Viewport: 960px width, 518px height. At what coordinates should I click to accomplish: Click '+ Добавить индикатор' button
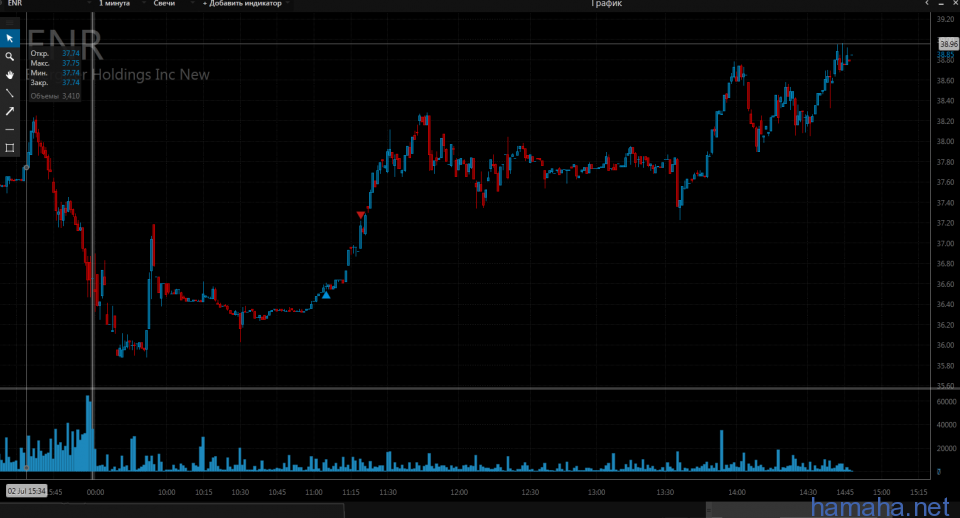coord(242,4)
